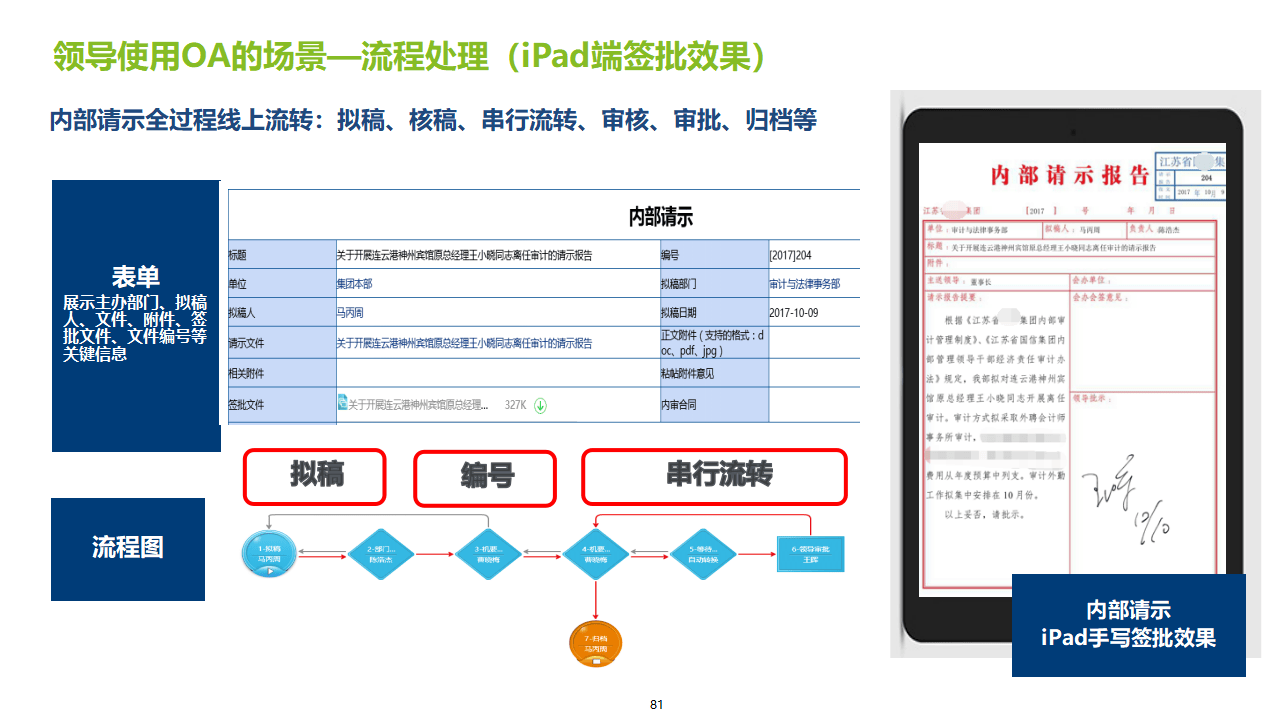The width and height of the screenshot is (1280, 720).
Task: Click the 拟稿人 label cell in the form
Action: pos(282,313)
